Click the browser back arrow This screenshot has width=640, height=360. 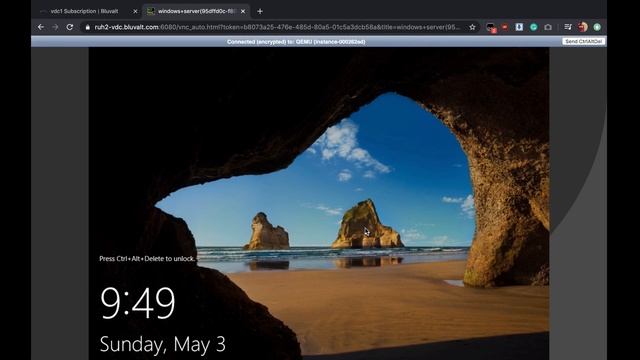tap(41, 27)
